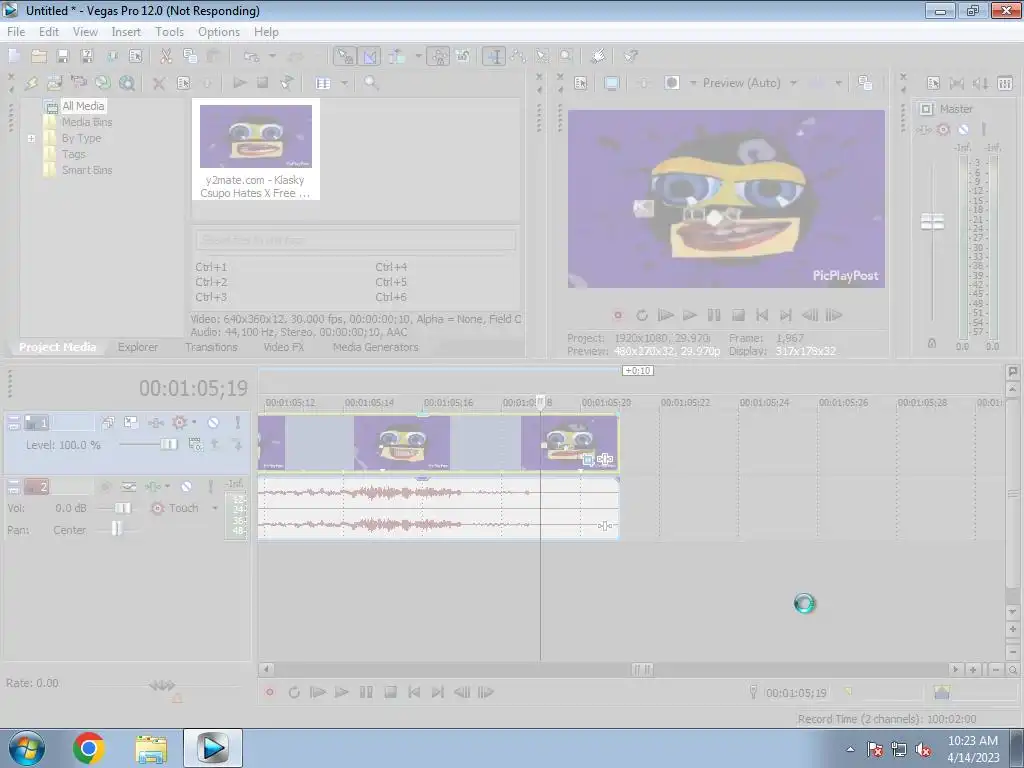Switch to the Explorer tab

pyautogui.click(x=138, y=347)
